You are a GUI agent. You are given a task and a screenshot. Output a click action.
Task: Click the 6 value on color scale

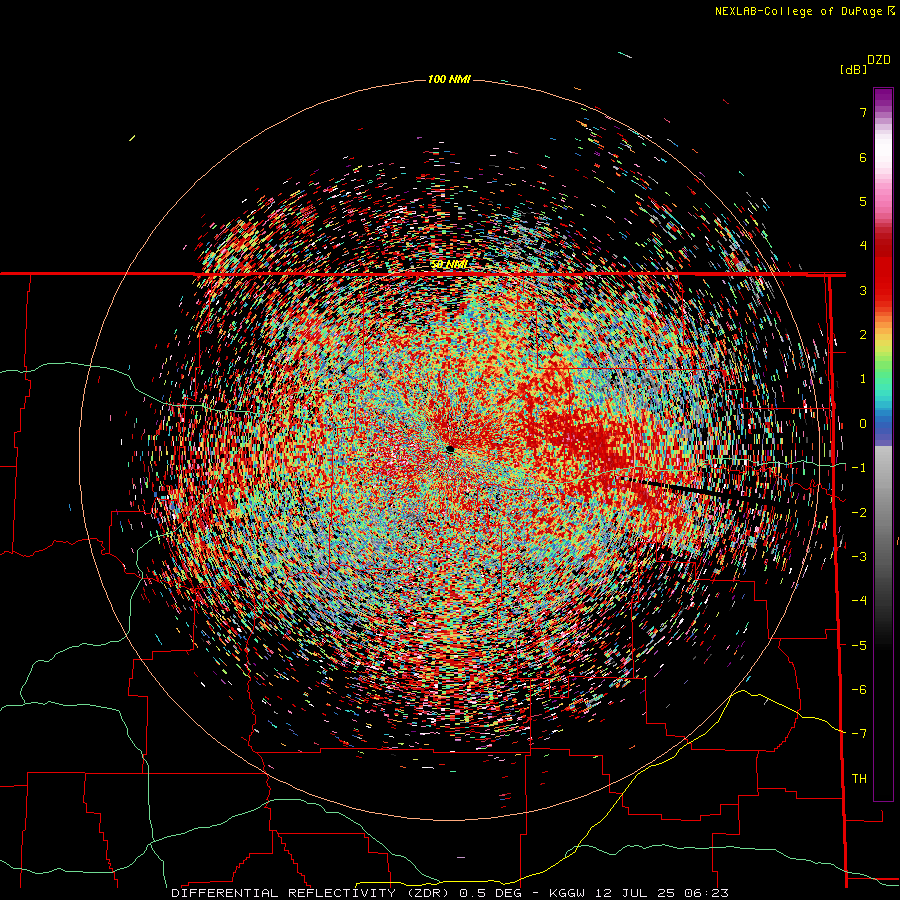pos(863,157)
